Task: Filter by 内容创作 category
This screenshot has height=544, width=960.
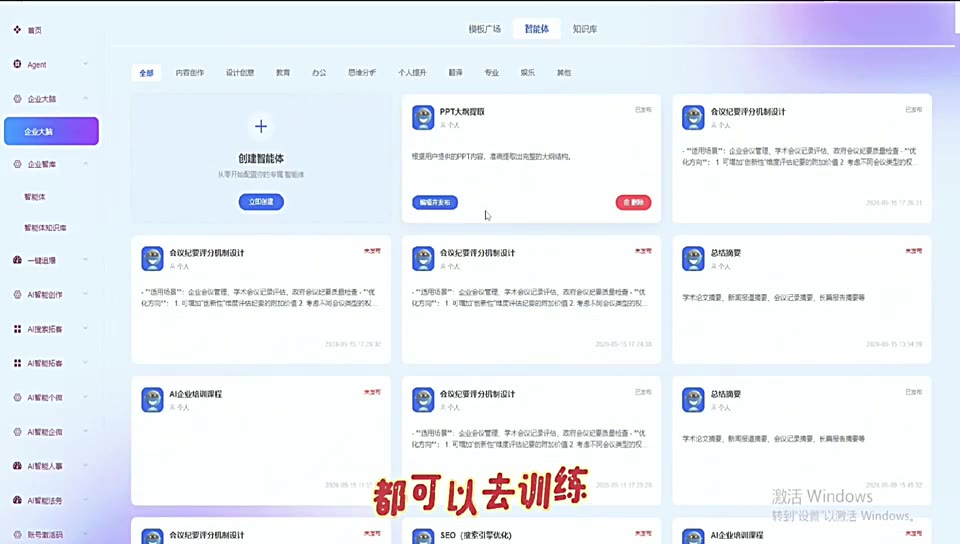Action: [190, 72]
